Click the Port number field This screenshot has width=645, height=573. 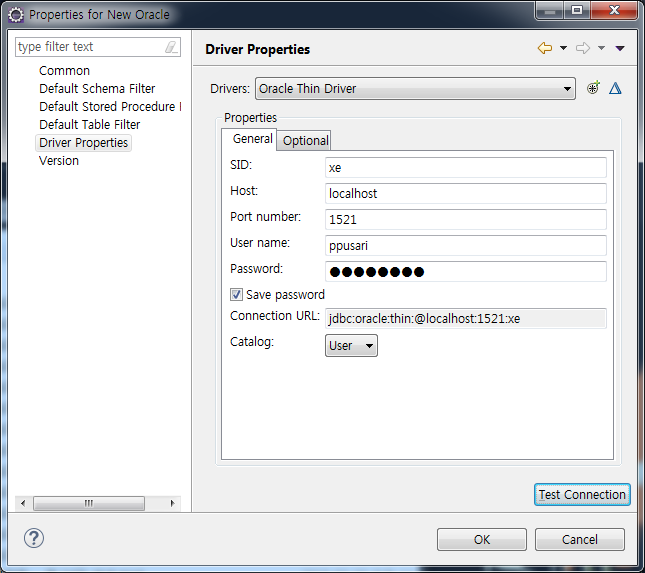465,219
